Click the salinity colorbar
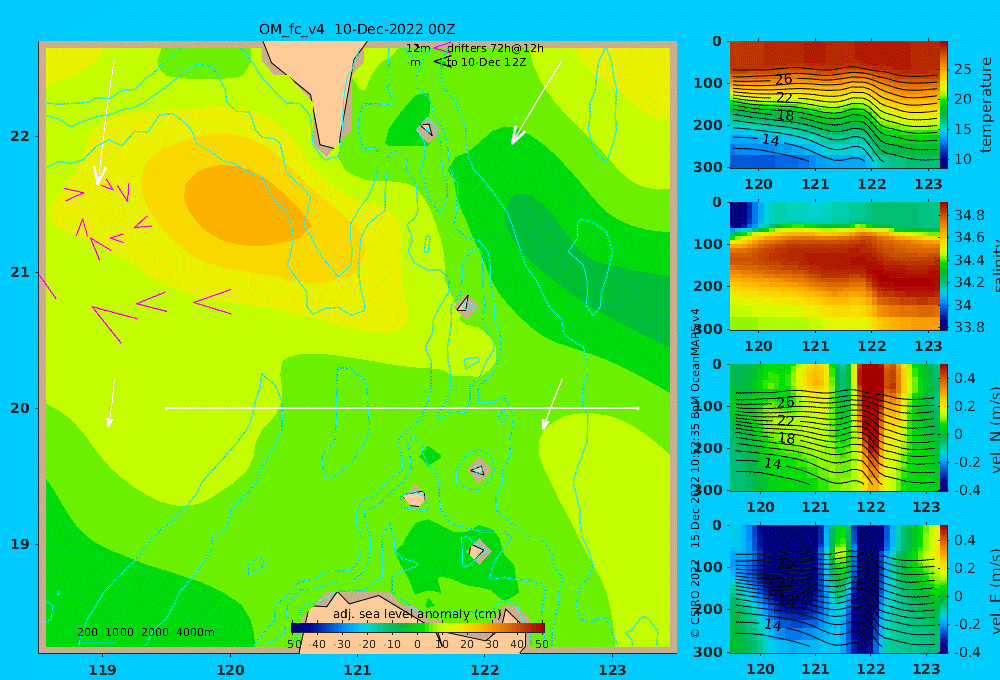 click(944, 266)
